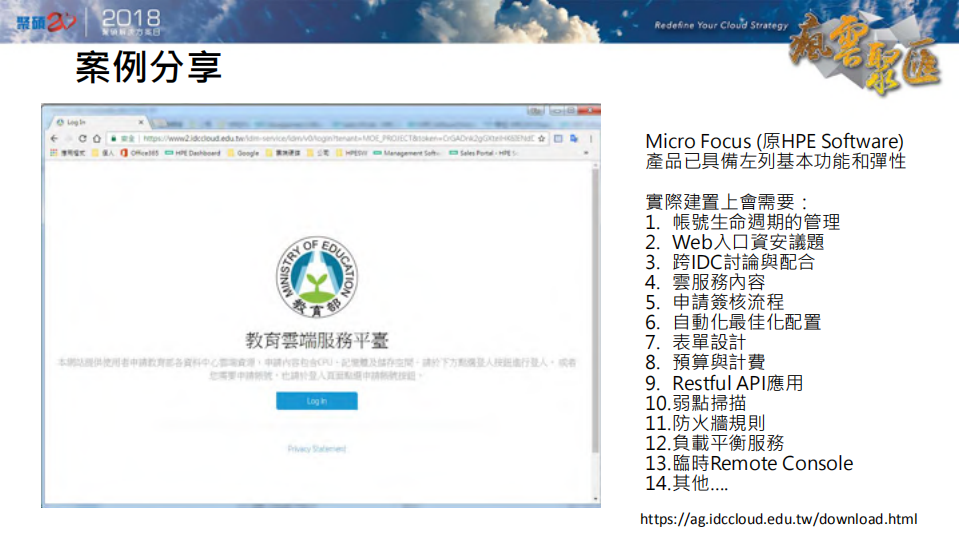Click list item 自動化最佳化配置
Viewport: 959px width, 539px height.
pyautogui.click(x=747, y=322)
